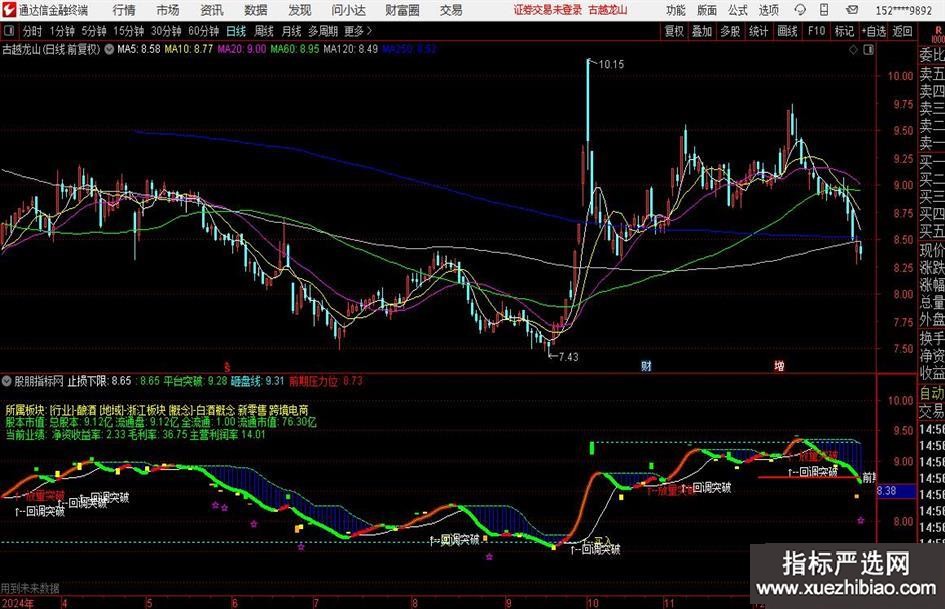
Task: Open the 财富圈 menu
Action: click(x=402, y=10)
